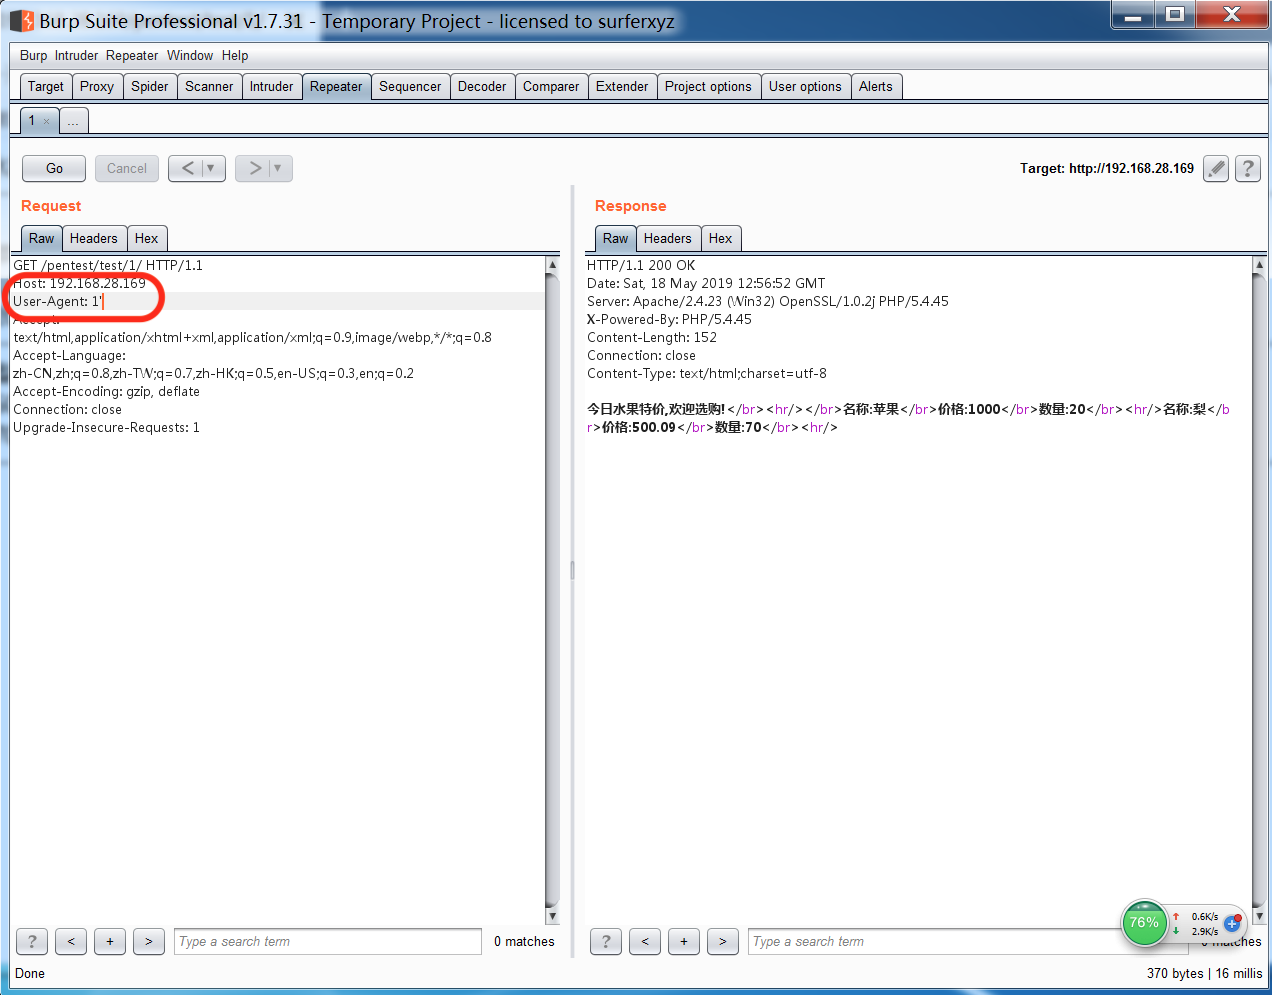Viewport: 1272px width, 995px height.
Task: Go to next match in Response search
Action: click(723, 941)
